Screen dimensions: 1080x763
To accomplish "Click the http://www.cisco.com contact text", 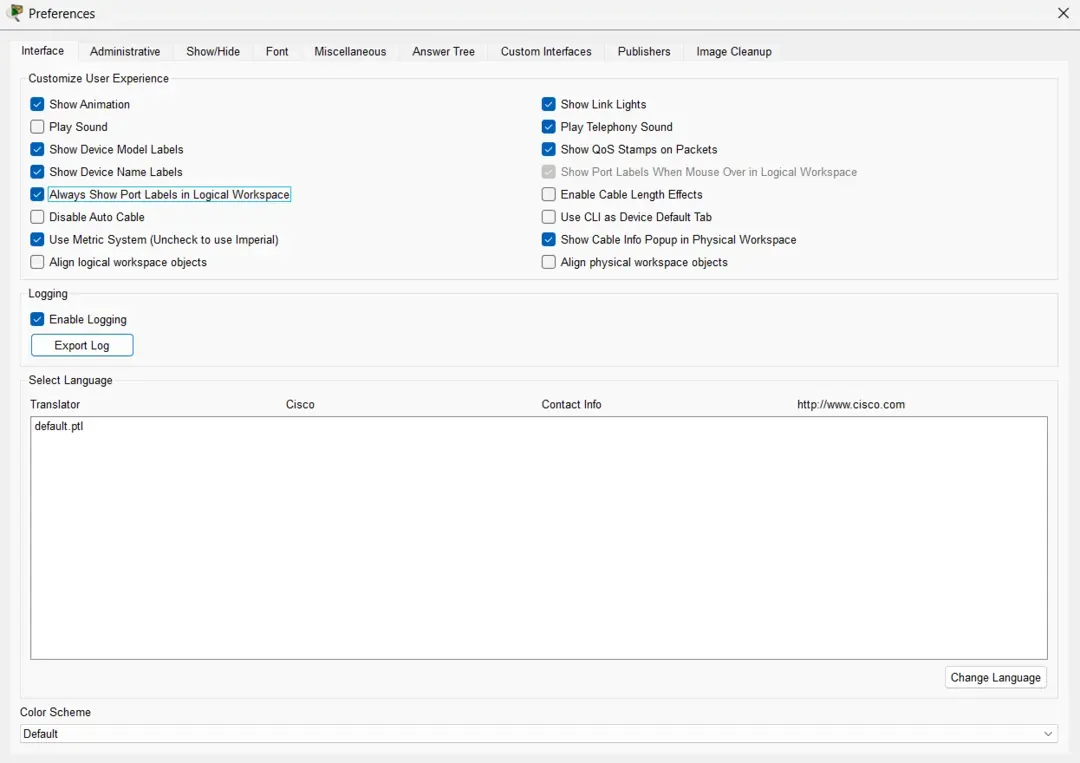I will pyautogui.click(x=851, y=404).
